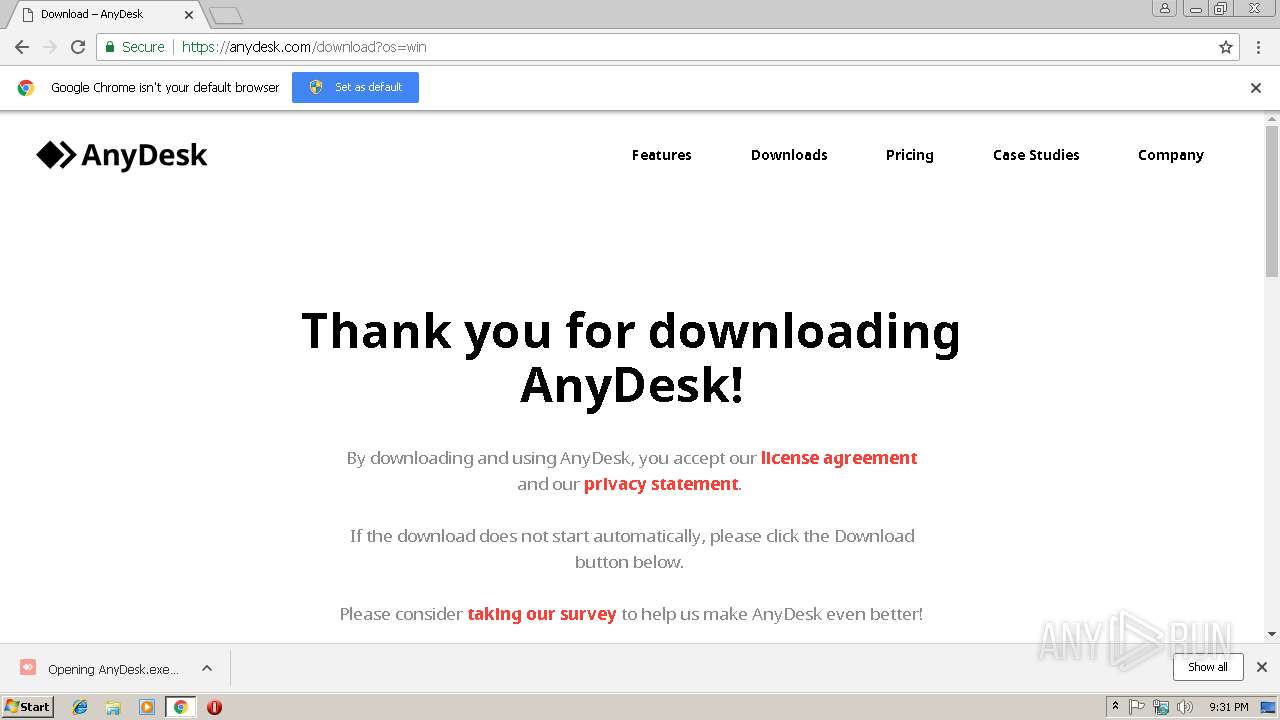
Task: Open the Company menu
Action: pyautogui.click(x=1171, y=155)
